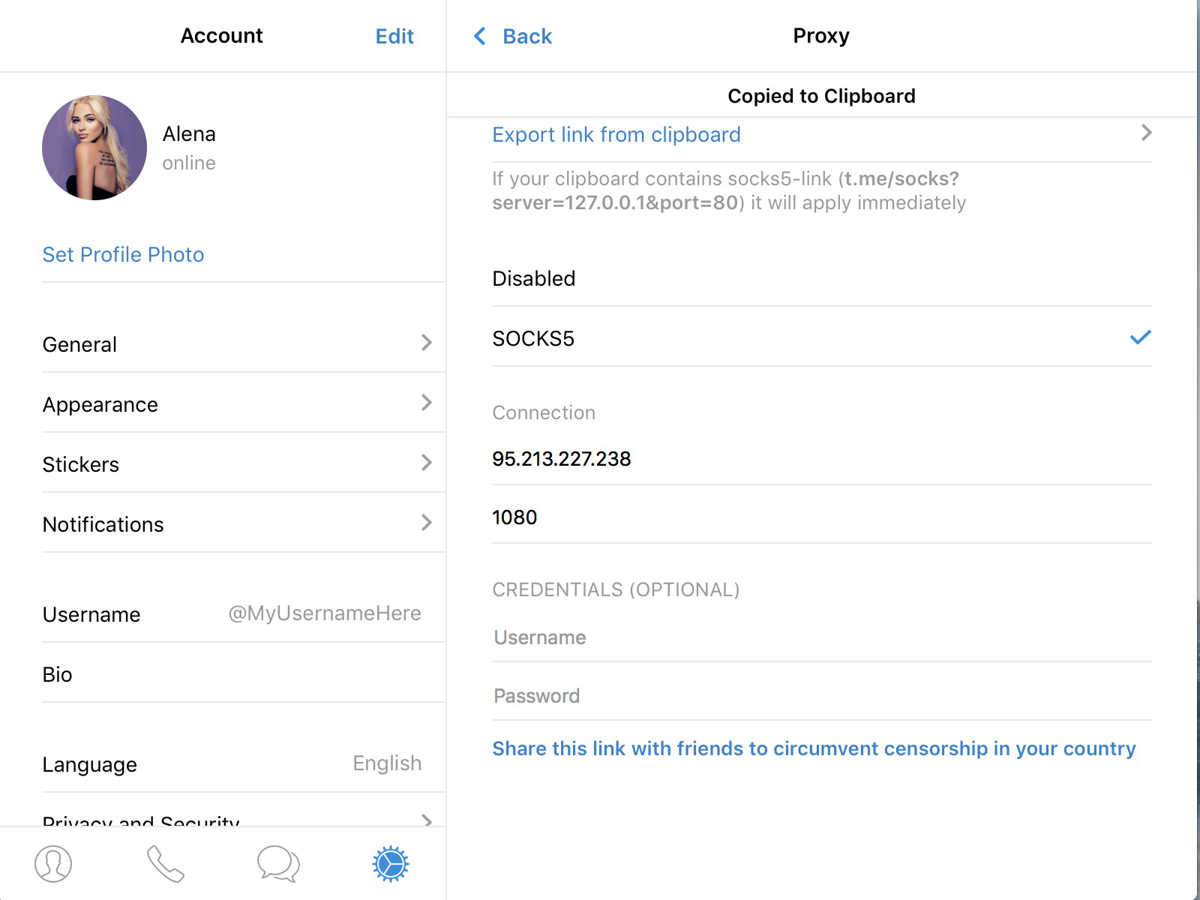Image resolution: width=1200 pixels, height=900 pixels.
Task: Expand the Notifications settings chevron
Action: coord(427,523)
